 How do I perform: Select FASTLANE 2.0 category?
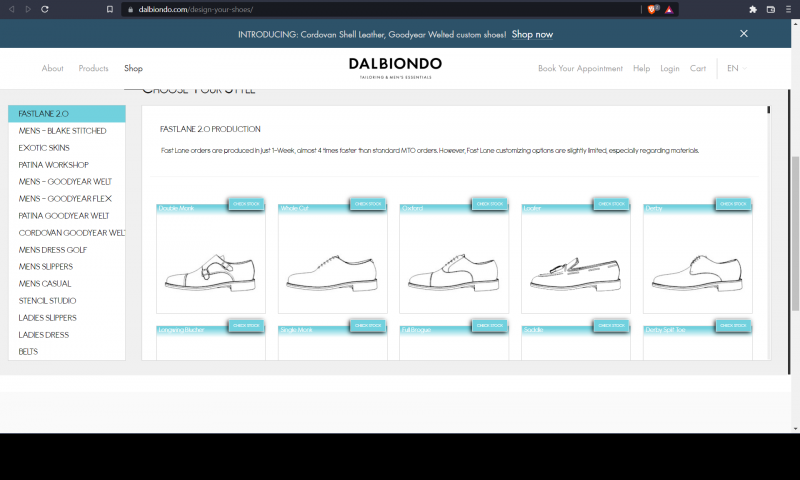[x=67, y=114]
